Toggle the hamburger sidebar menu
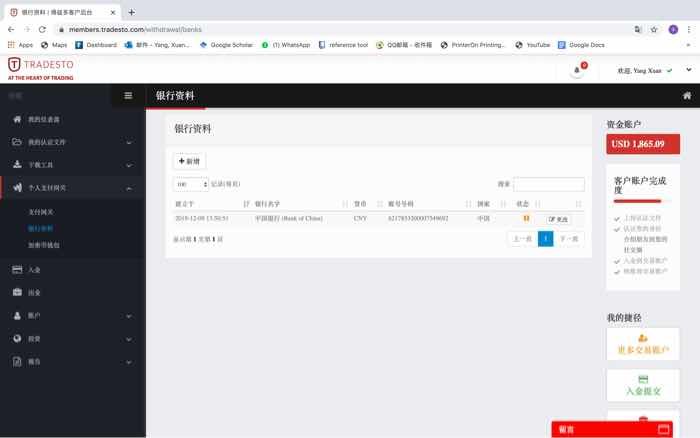 click(128, 96)
